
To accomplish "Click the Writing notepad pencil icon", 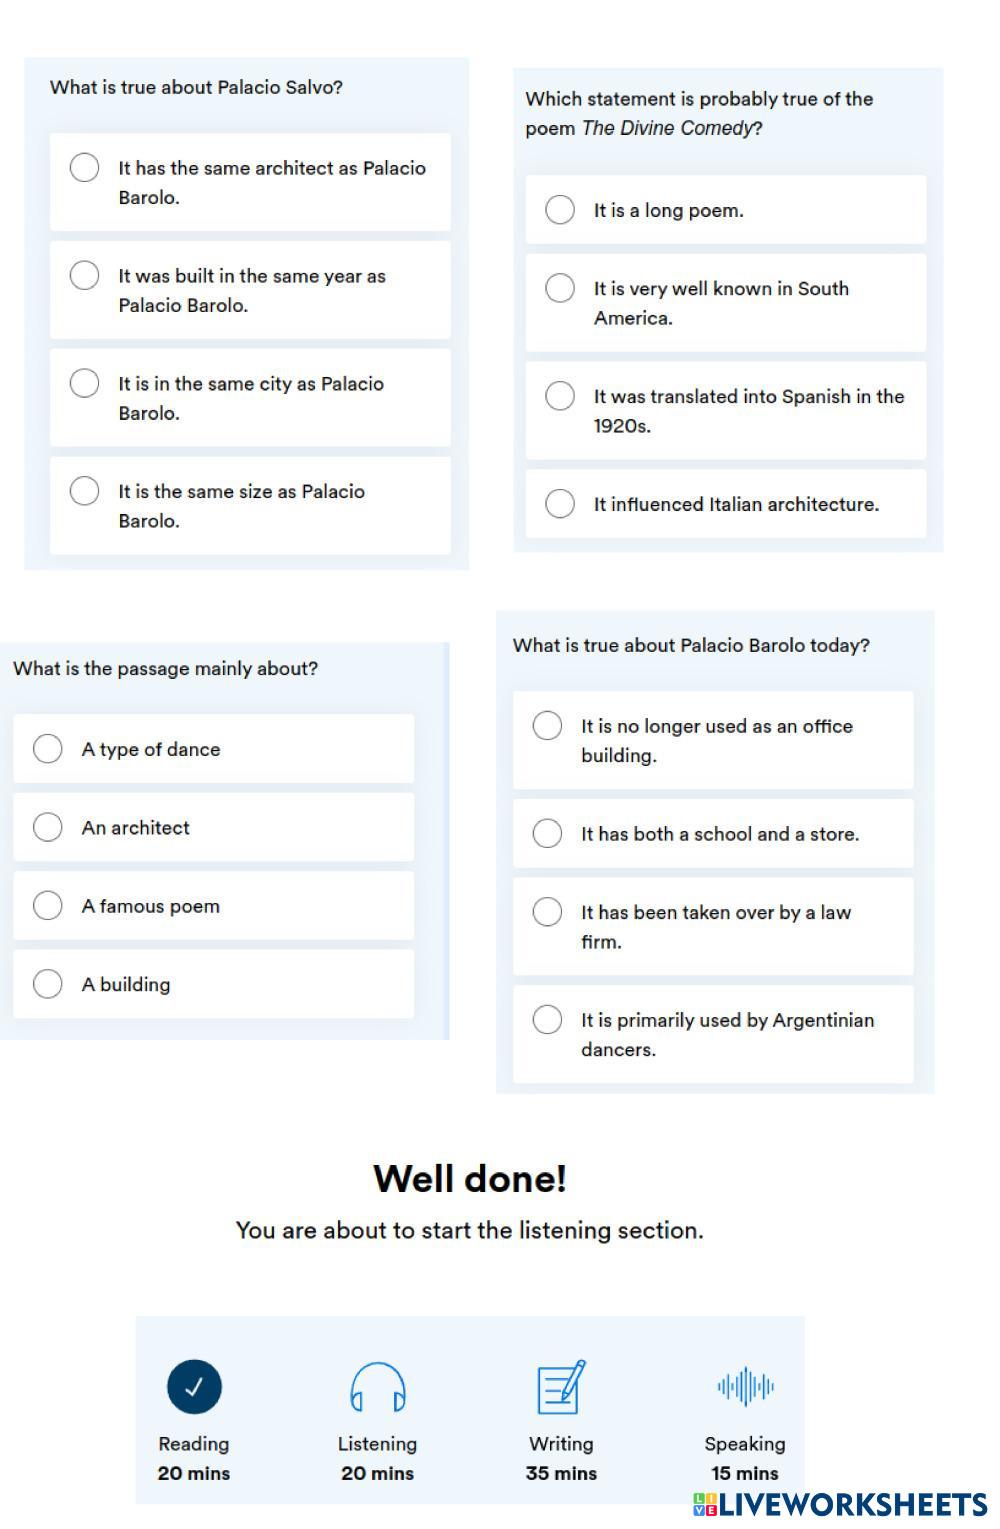I will [561, 1387].
